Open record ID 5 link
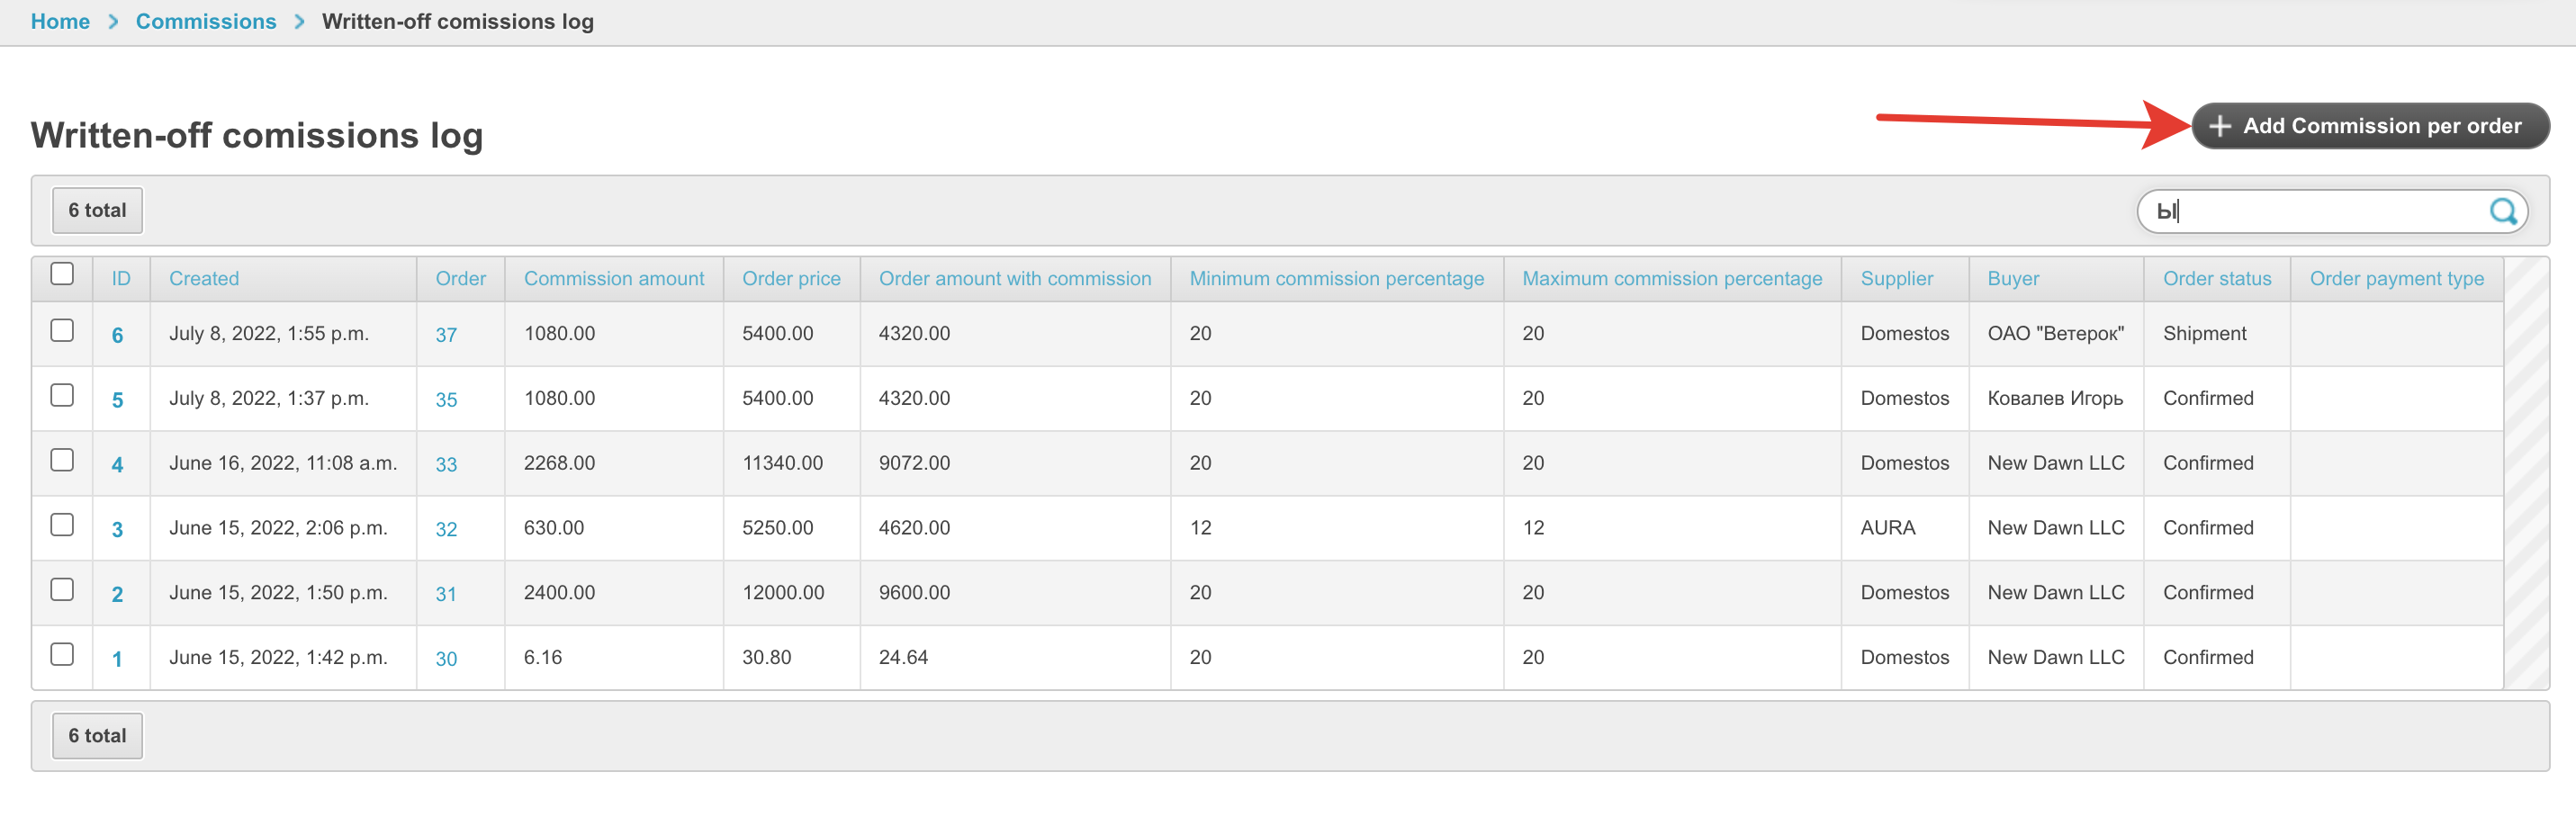The image size is (2576, 817). tap(117, 400)
